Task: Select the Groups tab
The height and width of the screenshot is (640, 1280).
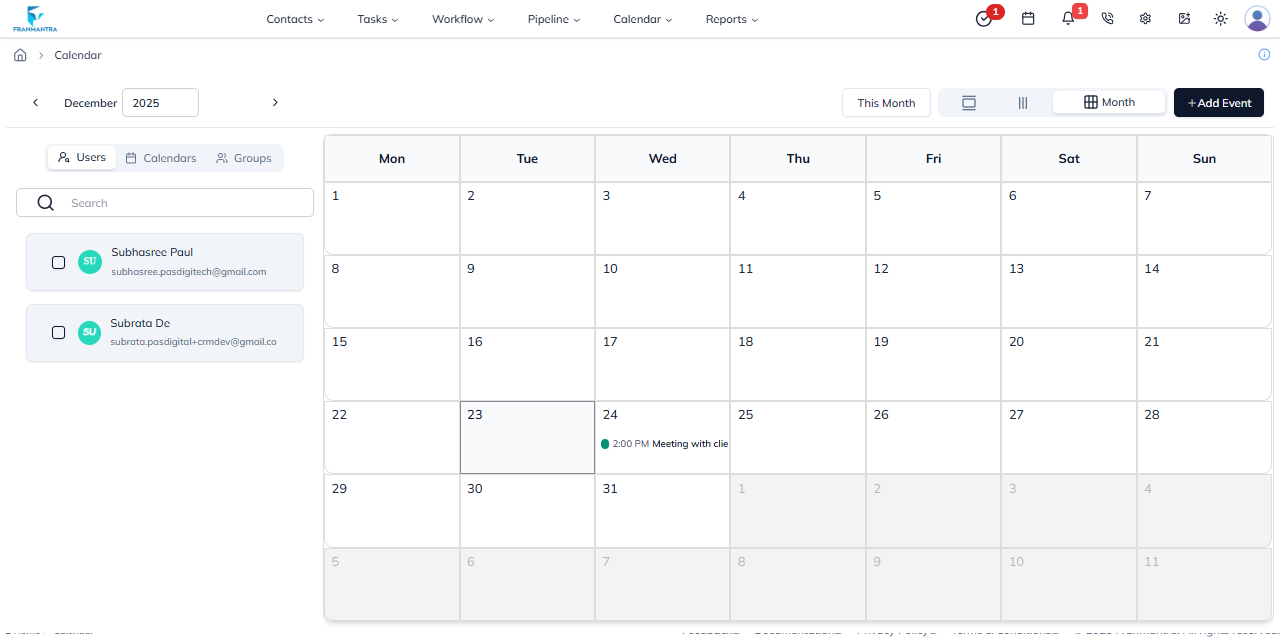Action: tap(244, 158)
